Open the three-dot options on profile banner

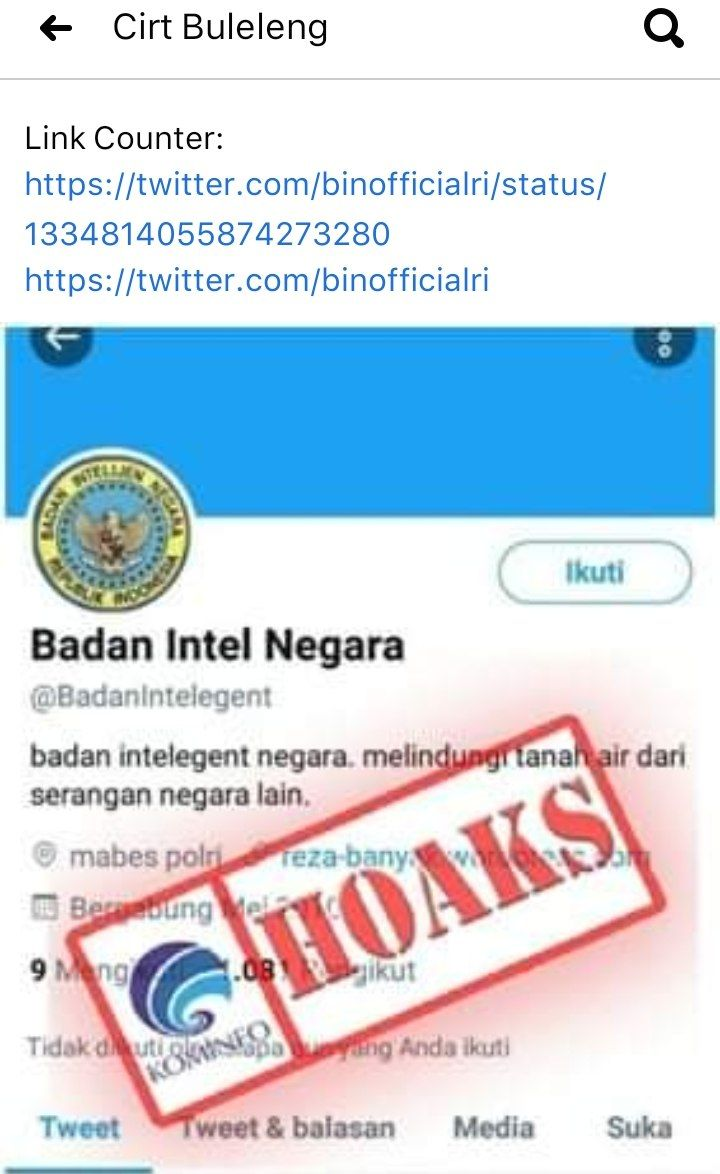point(664,344)
